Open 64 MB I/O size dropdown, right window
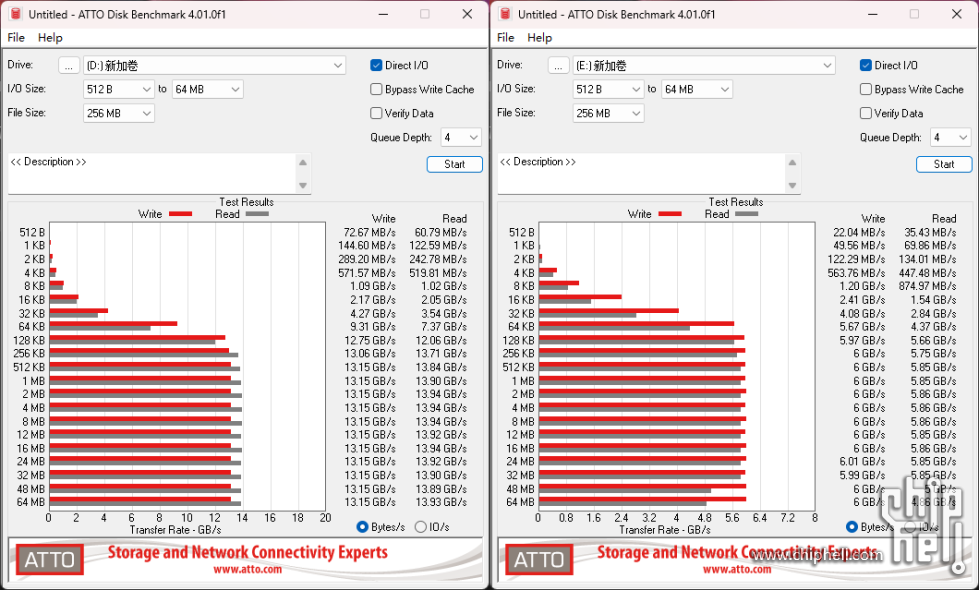This screenshot has height=590, width=979. pos(697,89)
